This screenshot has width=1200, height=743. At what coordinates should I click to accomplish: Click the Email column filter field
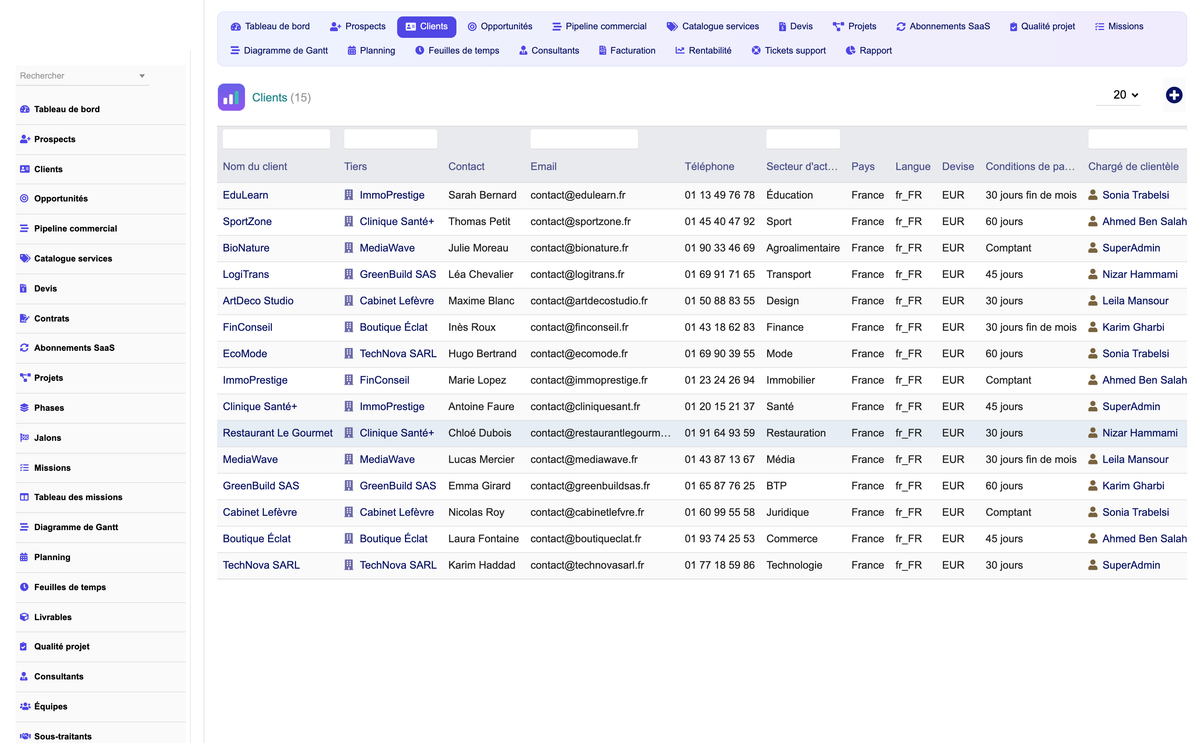[x=584, y=139]
